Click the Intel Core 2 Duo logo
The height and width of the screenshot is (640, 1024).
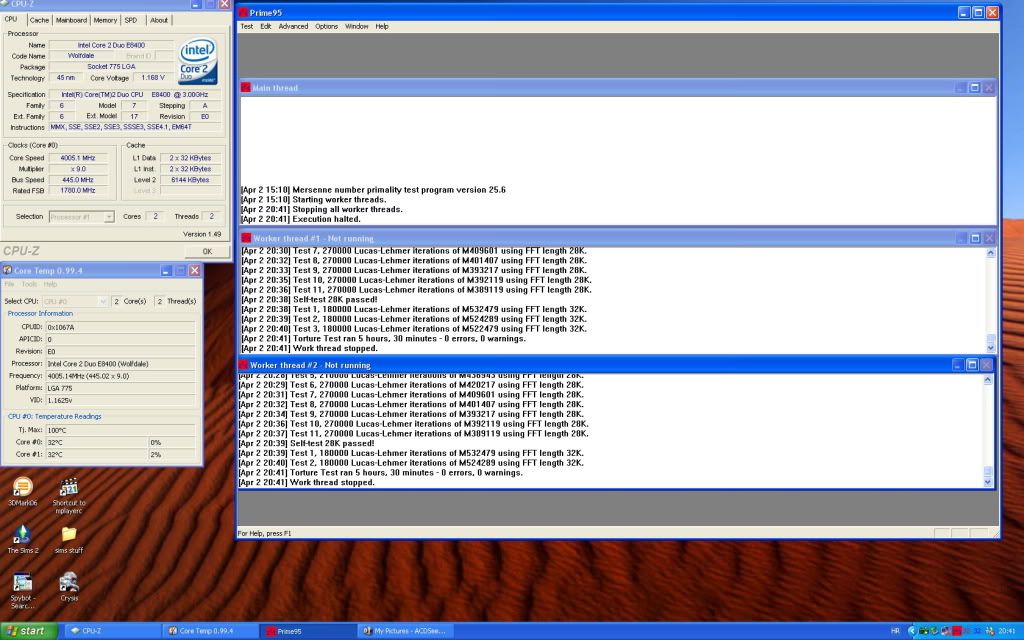tap(197, 62)
